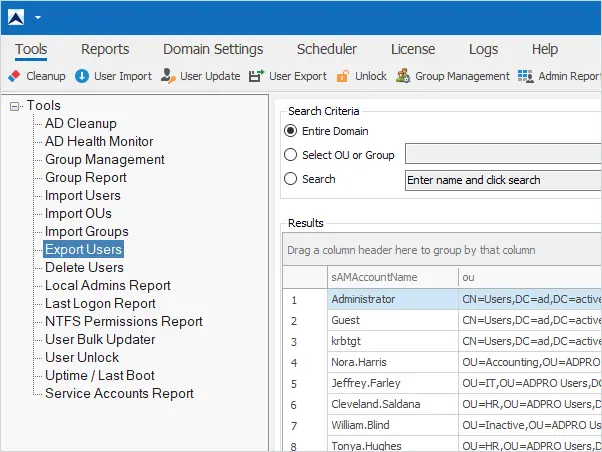
Task: Click the User Export toolbar label
Action: point(298,76)
